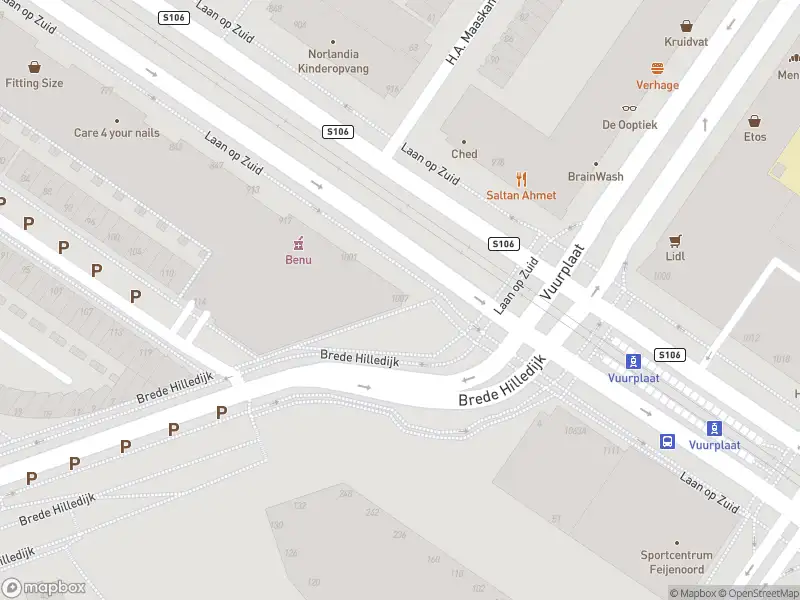Click the Care 4 your nails label

pos(117,133)
